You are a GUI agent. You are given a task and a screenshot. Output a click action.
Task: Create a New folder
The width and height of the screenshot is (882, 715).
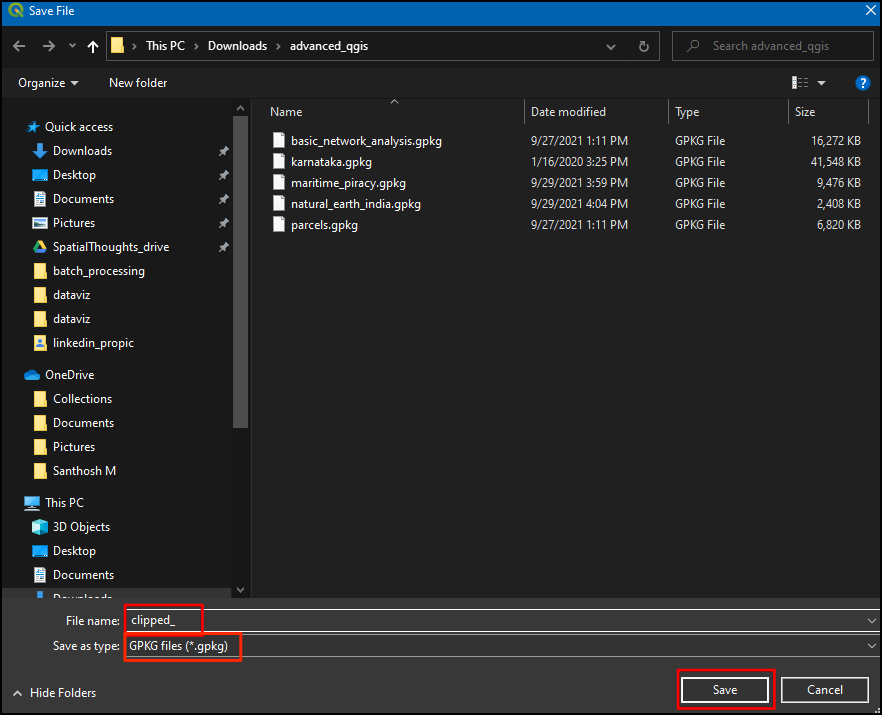pyautogui.click(x=138, y=83)
